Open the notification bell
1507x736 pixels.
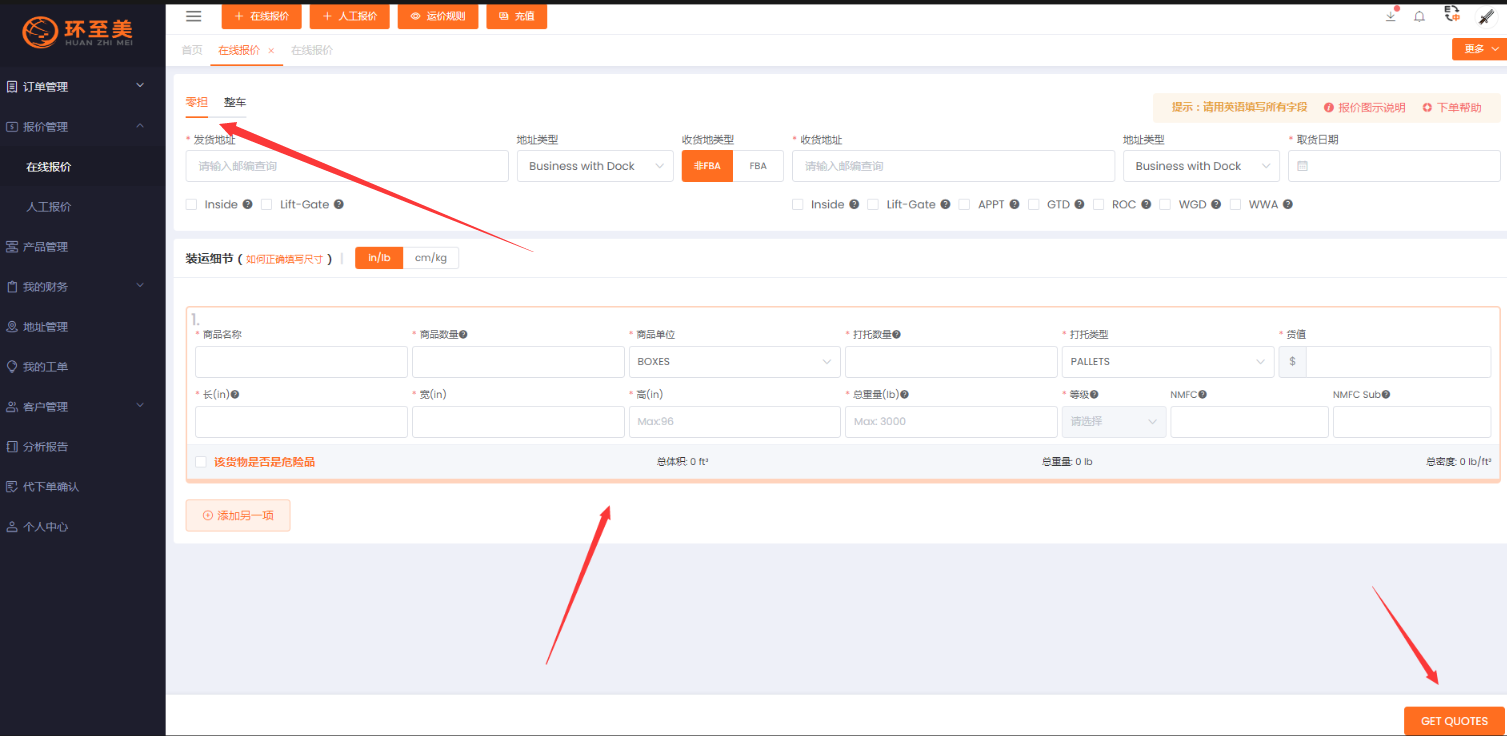1419,17
